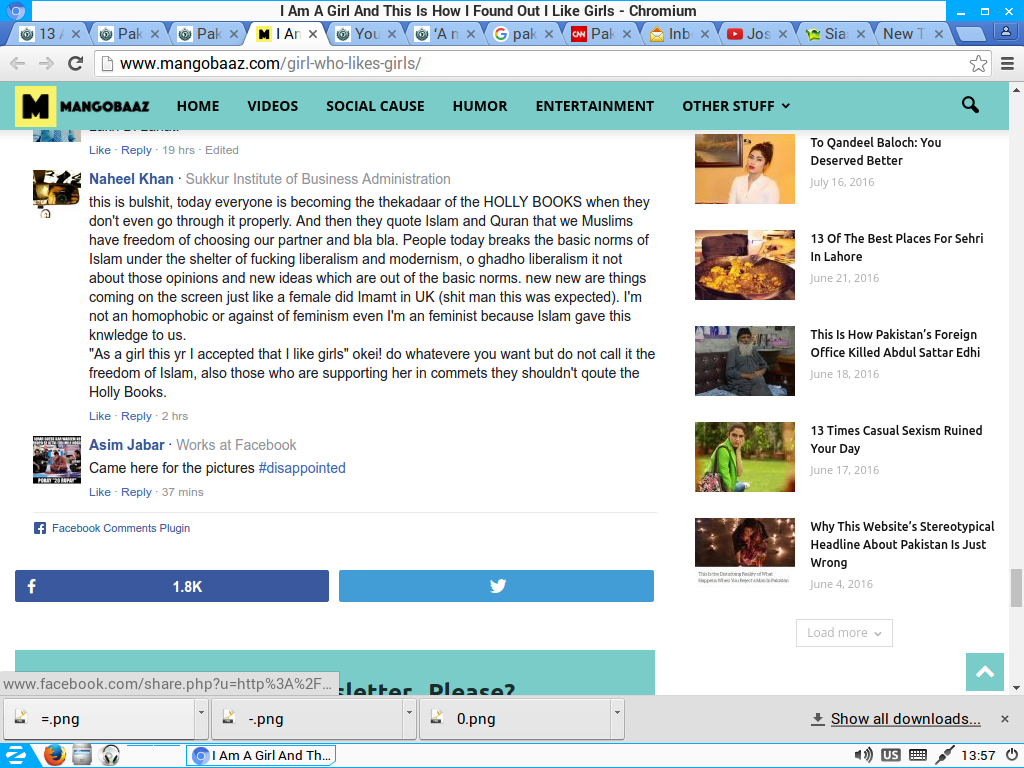1024x768 pixels.
Task: Open the site search magnifier icon
Action: [x=970, y=104]
